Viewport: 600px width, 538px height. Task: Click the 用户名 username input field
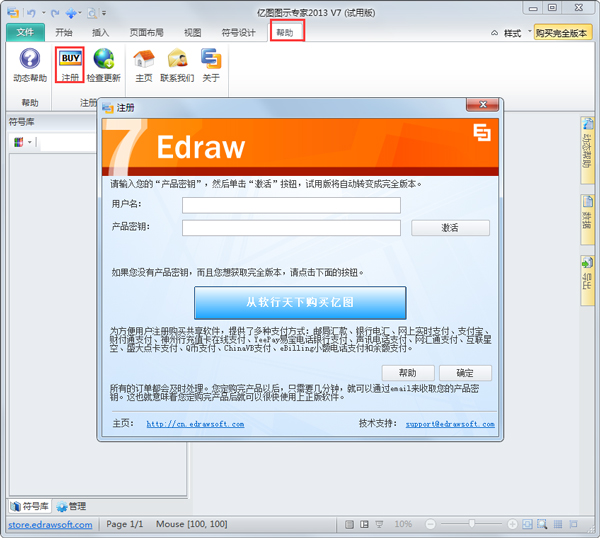(291, 205)
